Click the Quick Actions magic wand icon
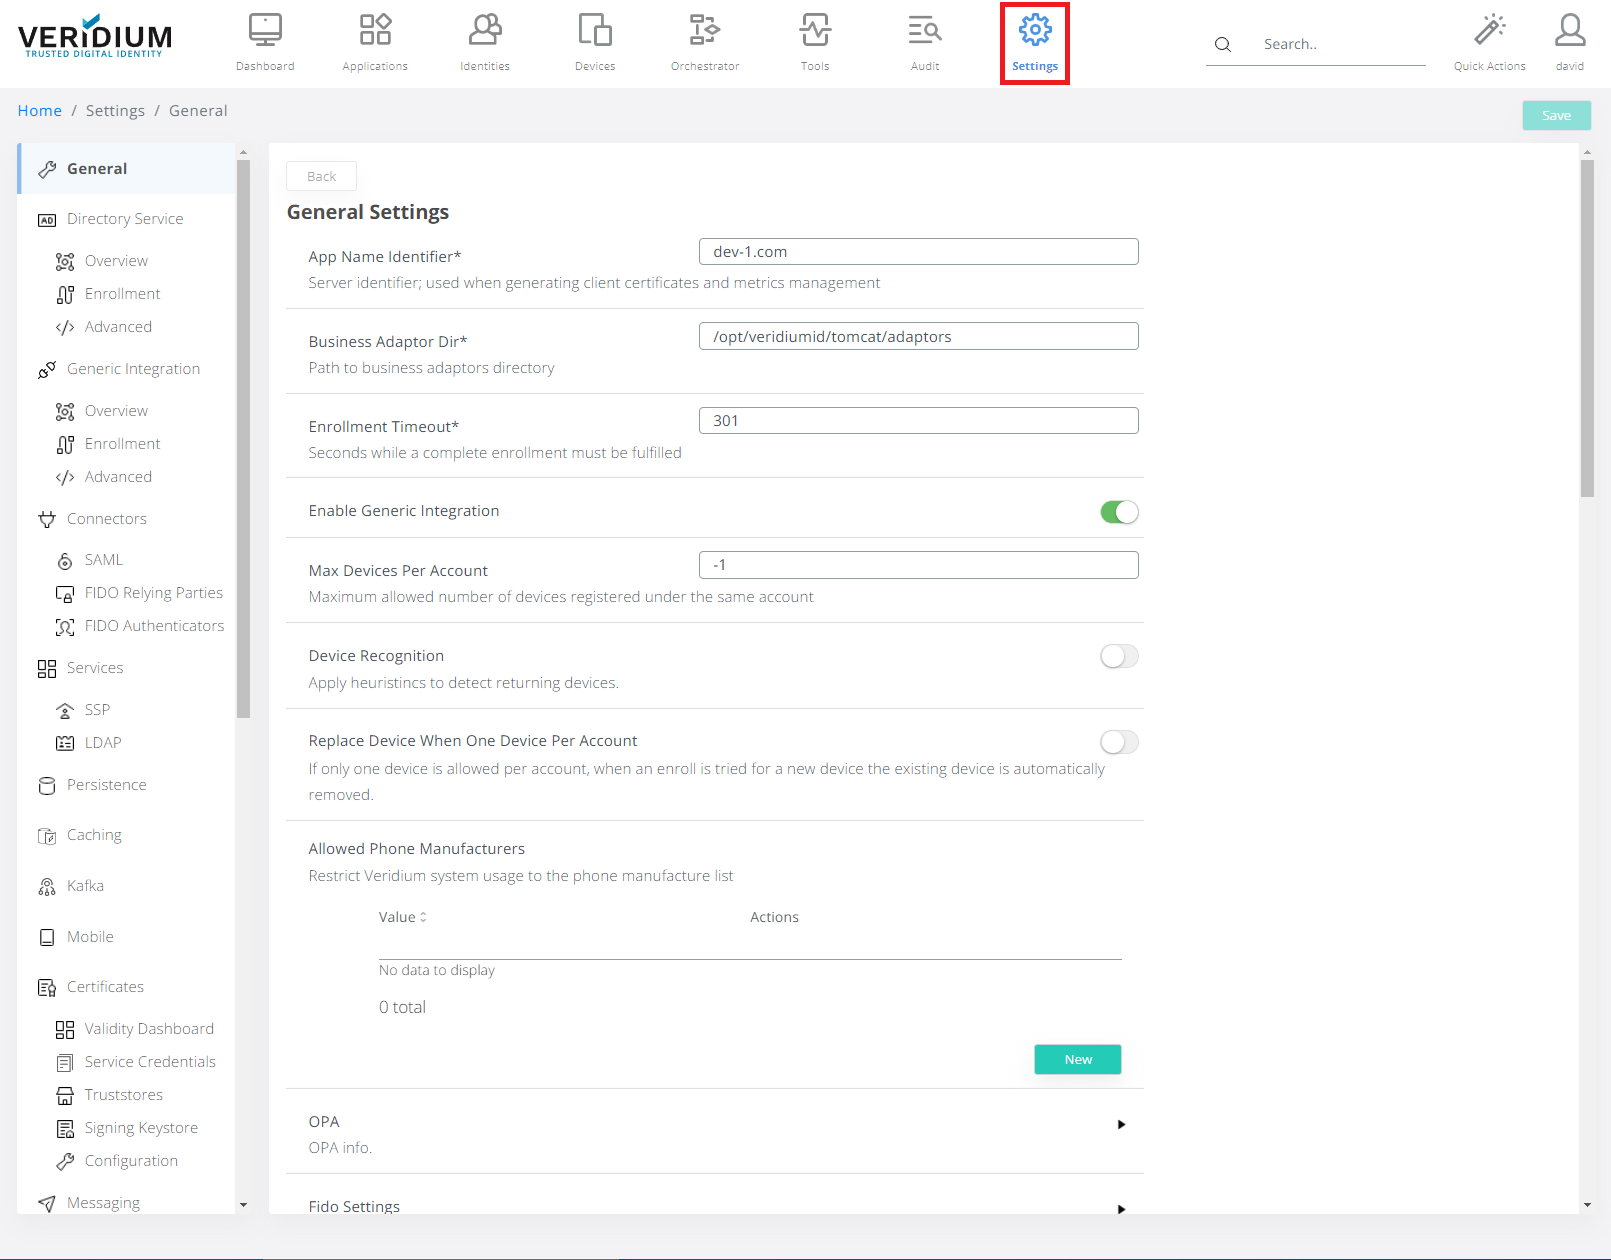 pyautogui.click(x=1489, y=31)
